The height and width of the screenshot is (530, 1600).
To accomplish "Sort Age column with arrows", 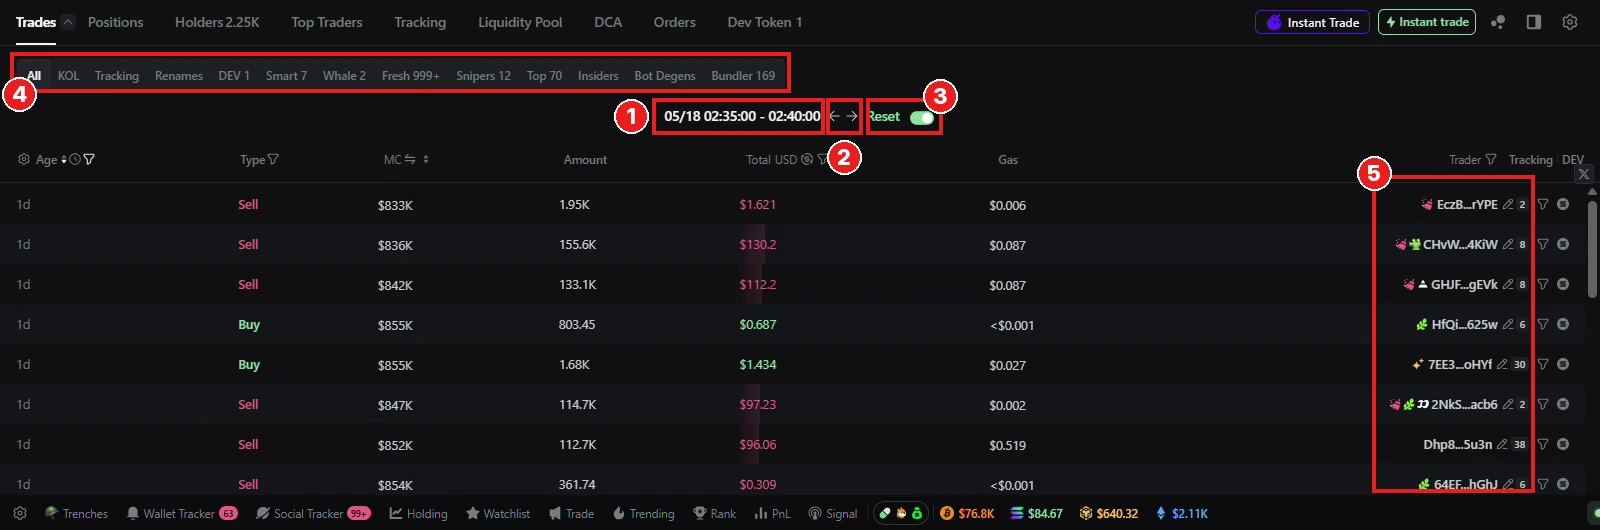I will click(x=64, y=159).
